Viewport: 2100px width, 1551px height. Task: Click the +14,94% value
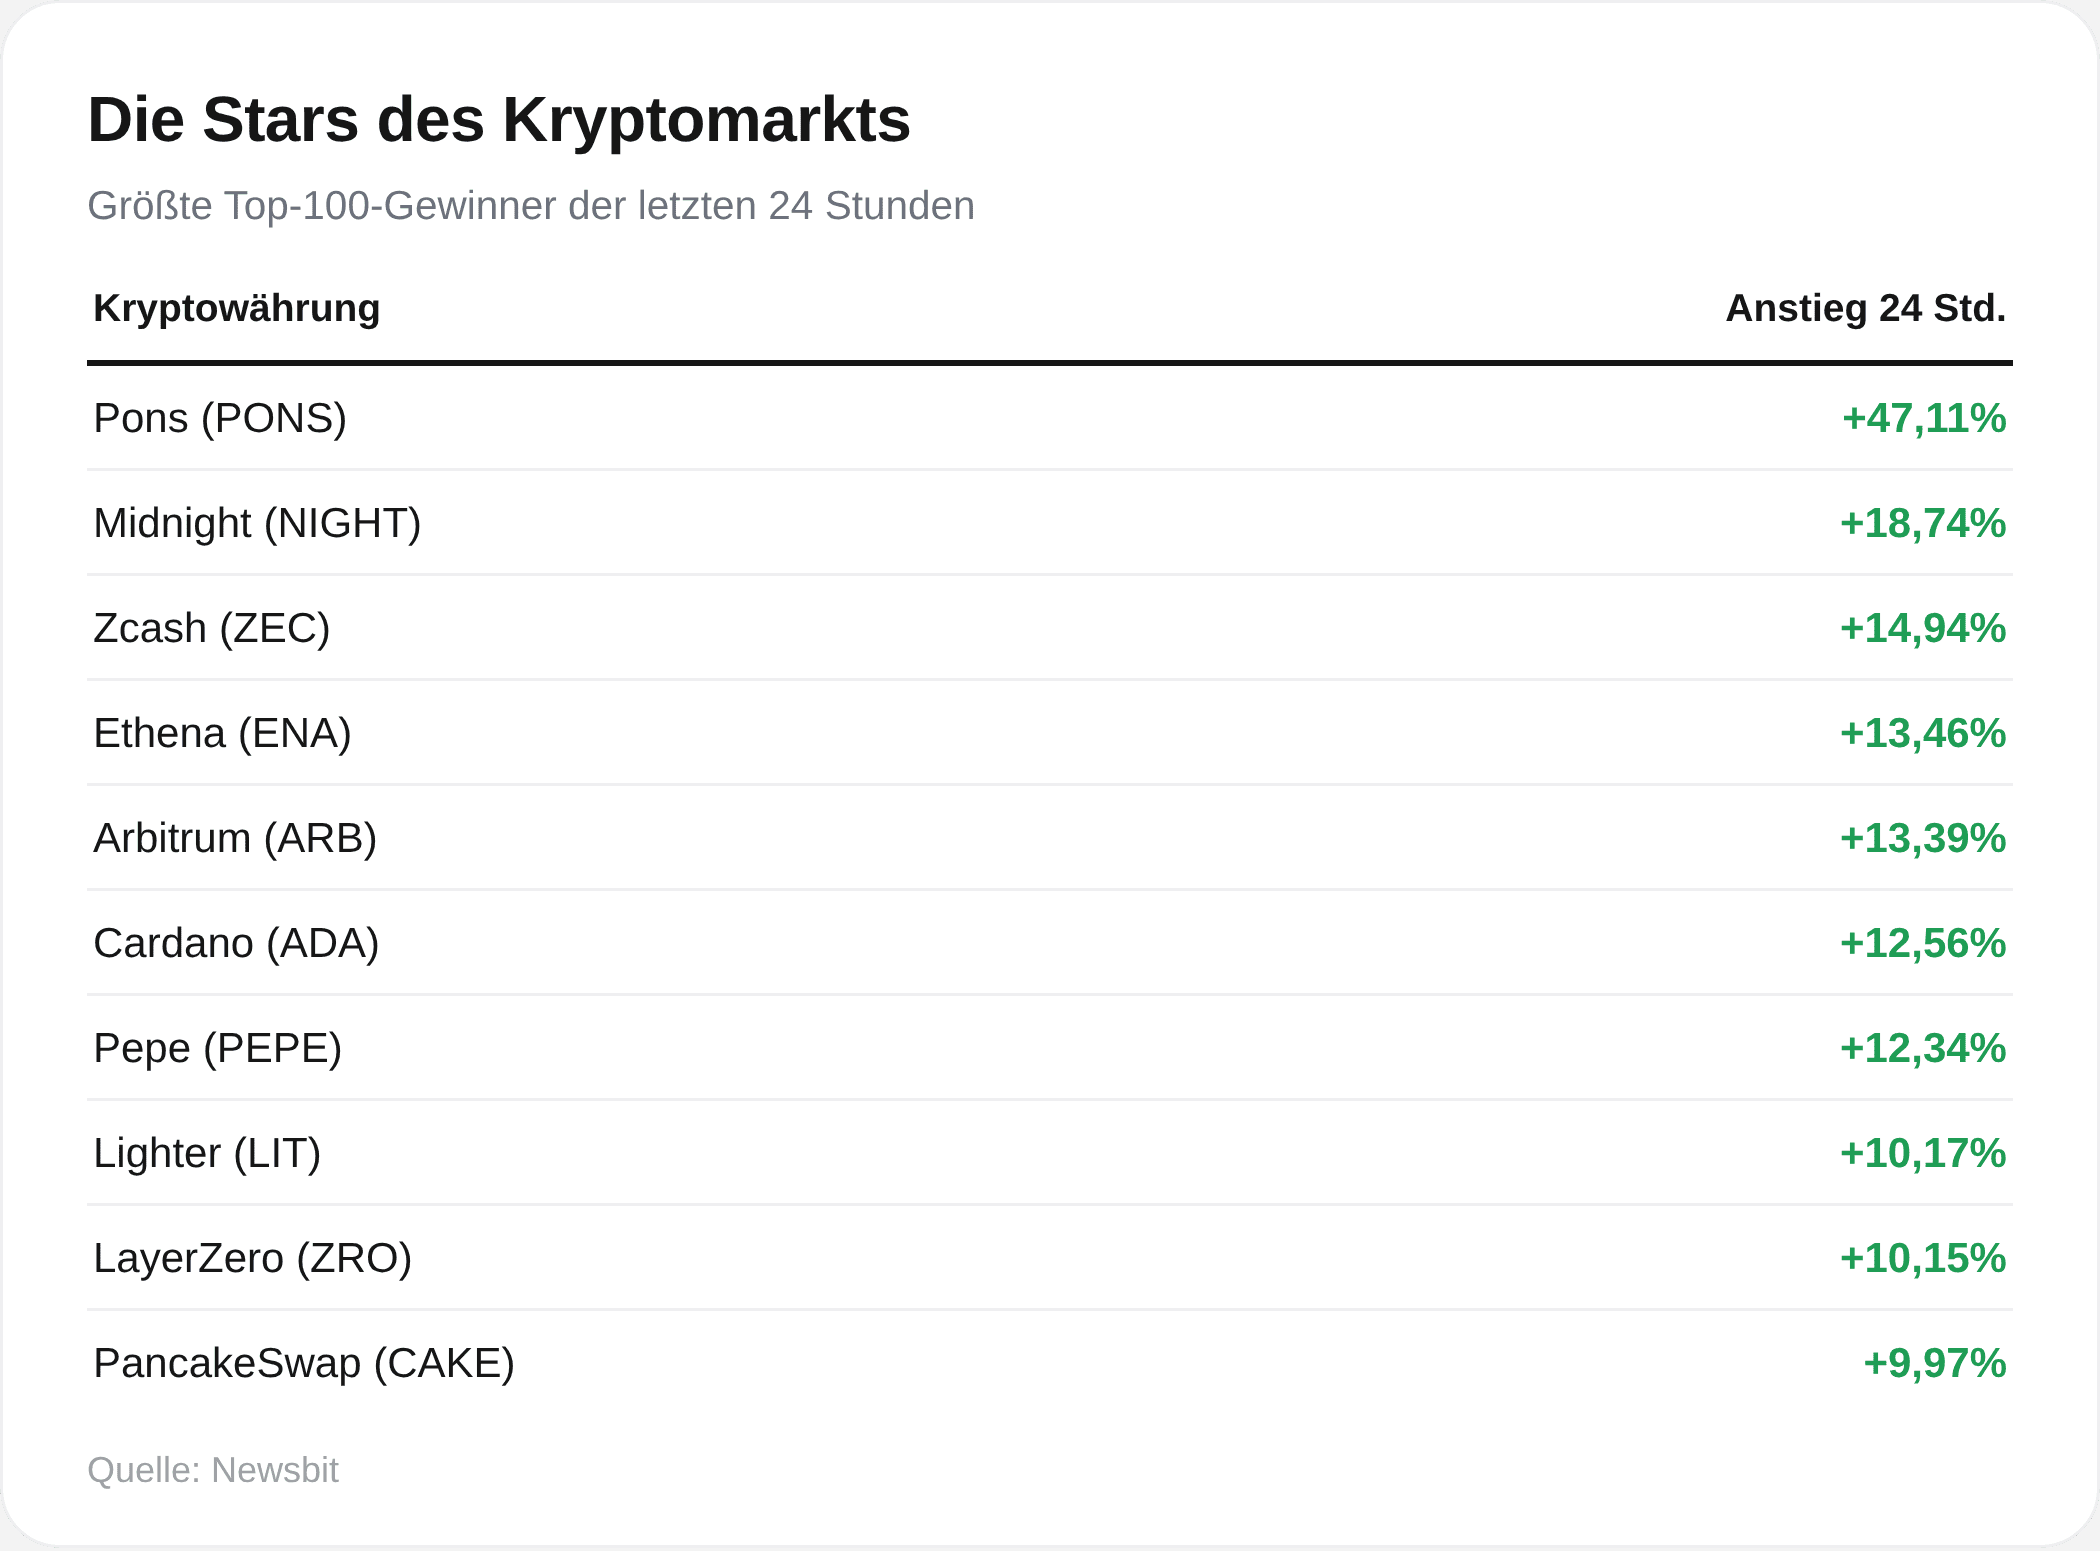(x=1923, y=628)
